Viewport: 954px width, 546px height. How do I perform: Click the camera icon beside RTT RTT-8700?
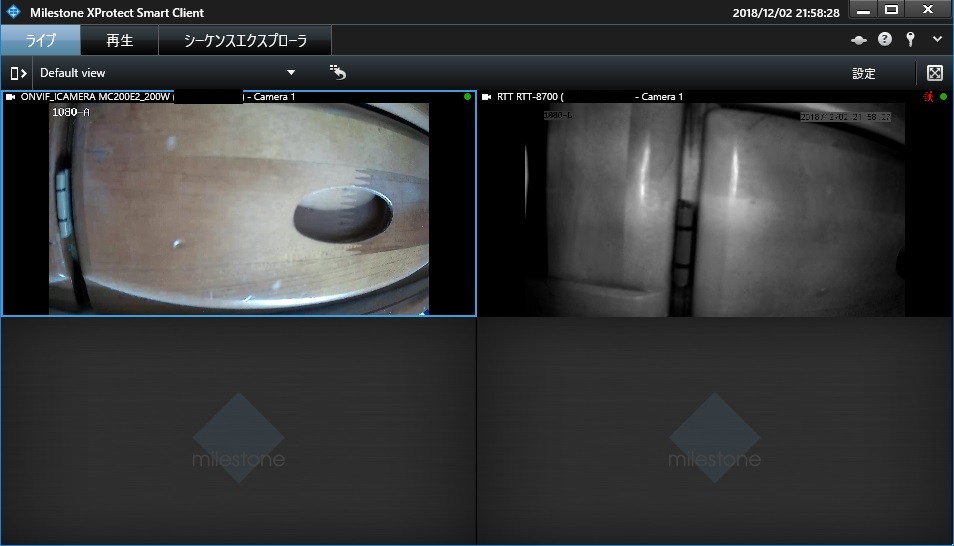click(x=487, y=97)
